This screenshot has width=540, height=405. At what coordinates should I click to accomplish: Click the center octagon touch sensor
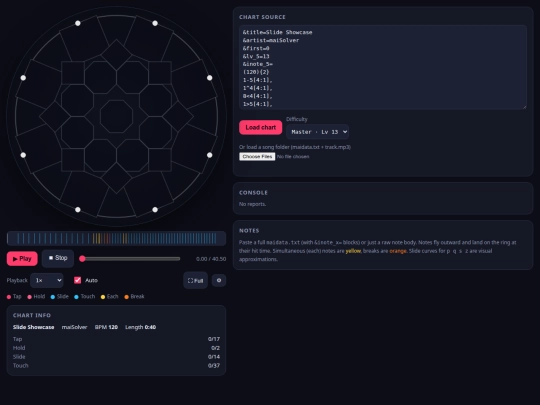tap(116, 116)
